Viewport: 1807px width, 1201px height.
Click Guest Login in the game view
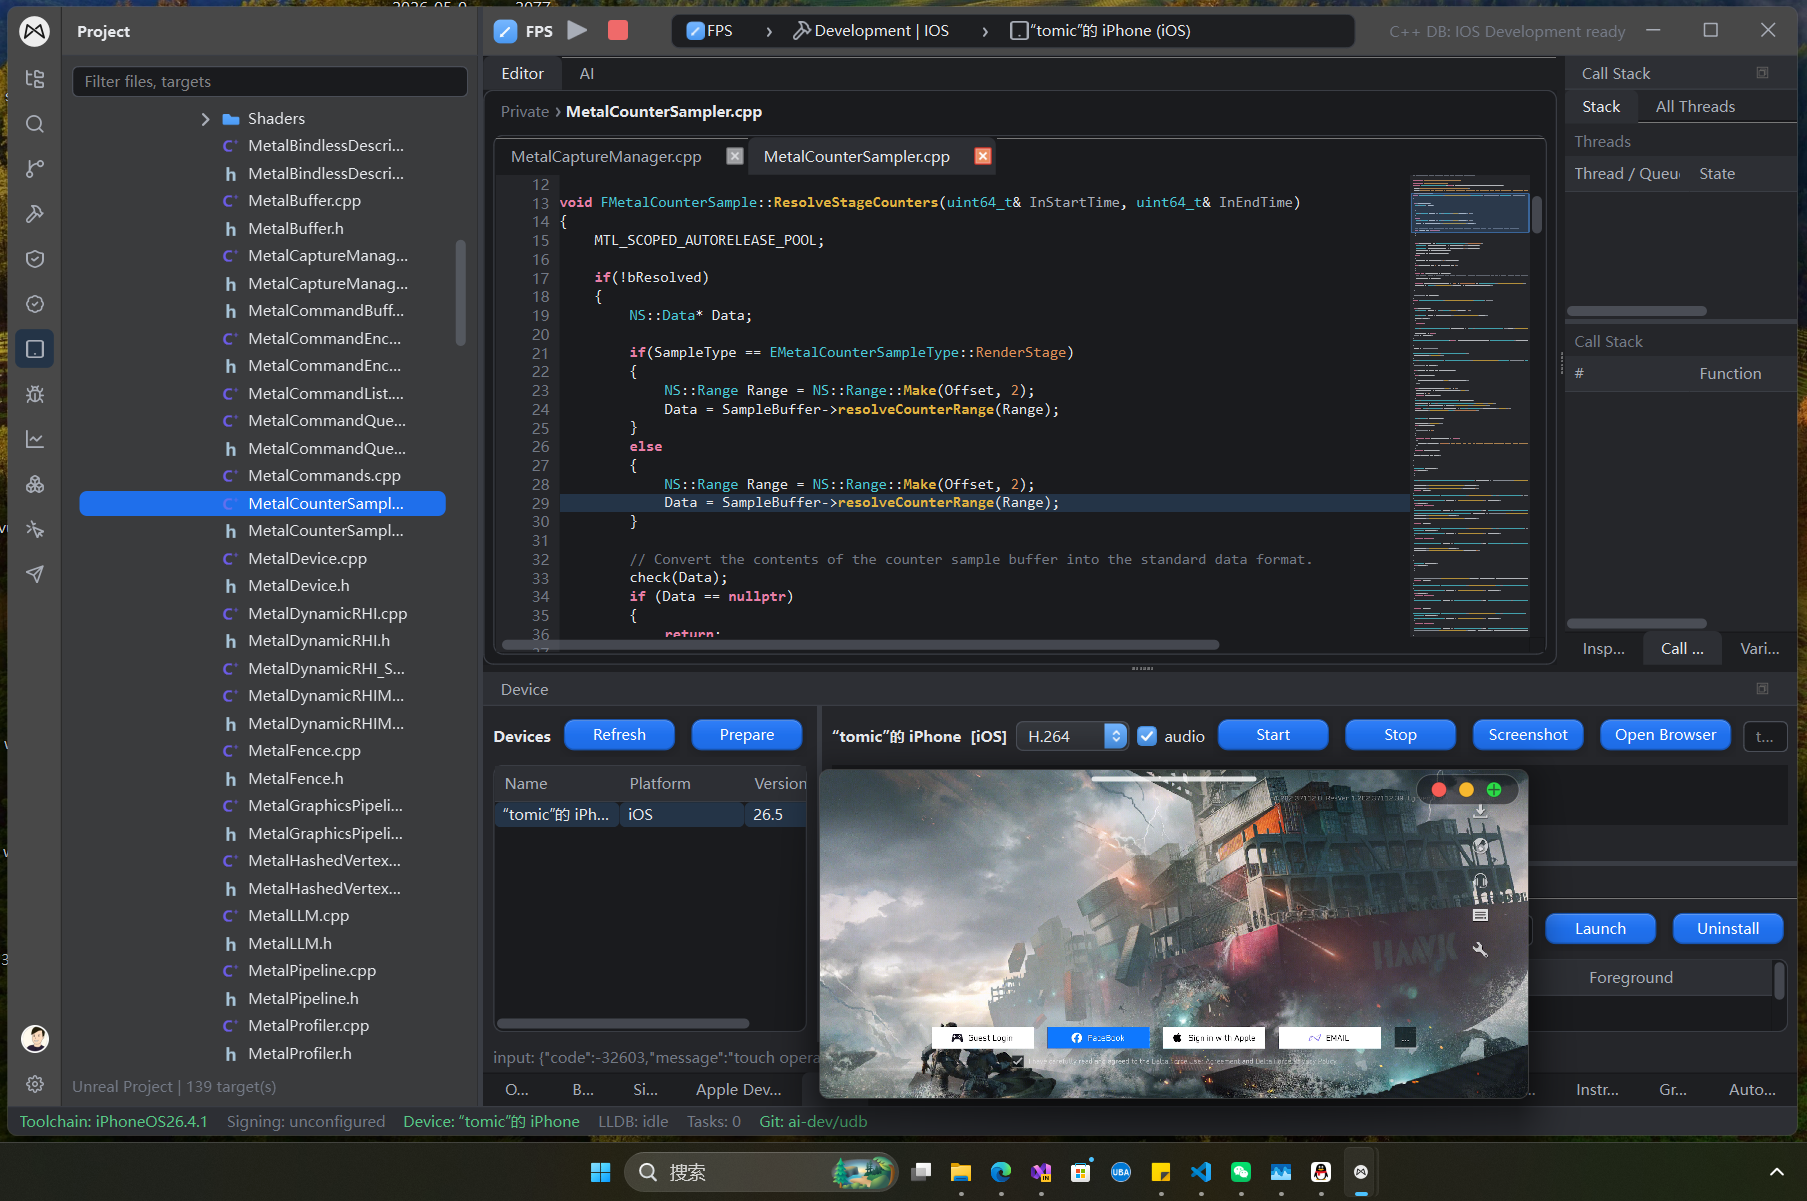point(982,1038)
